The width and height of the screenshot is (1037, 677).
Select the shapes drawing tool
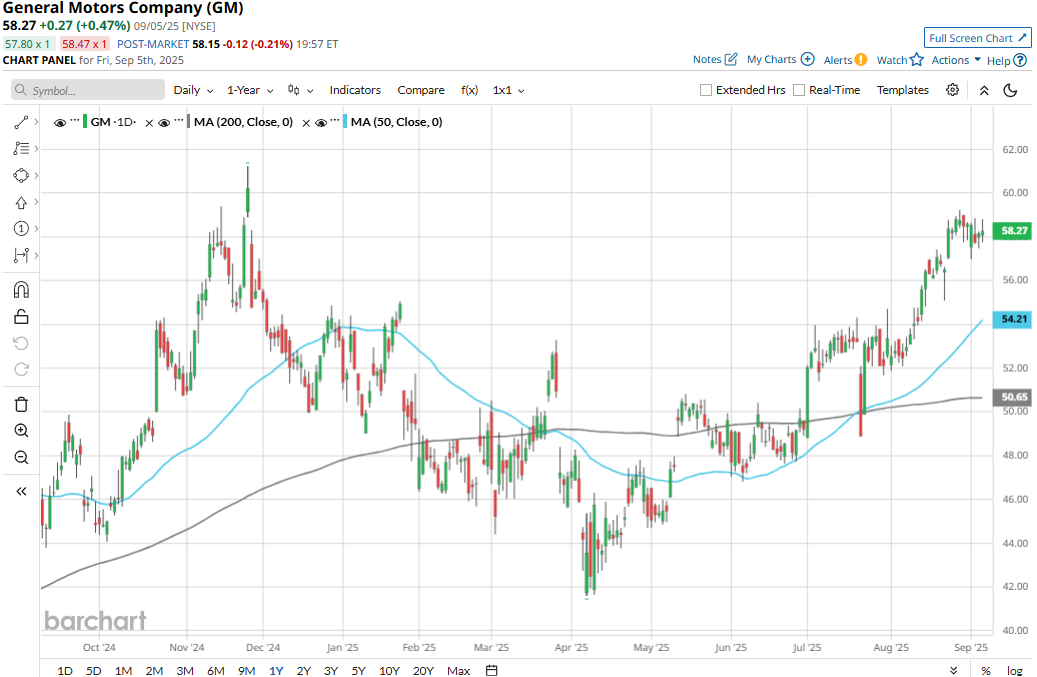click(x=21, y=175)
